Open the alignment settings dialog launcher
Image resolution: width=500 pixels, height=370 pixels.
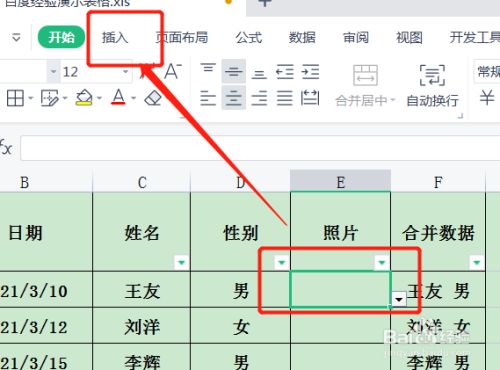click(460, 116)
